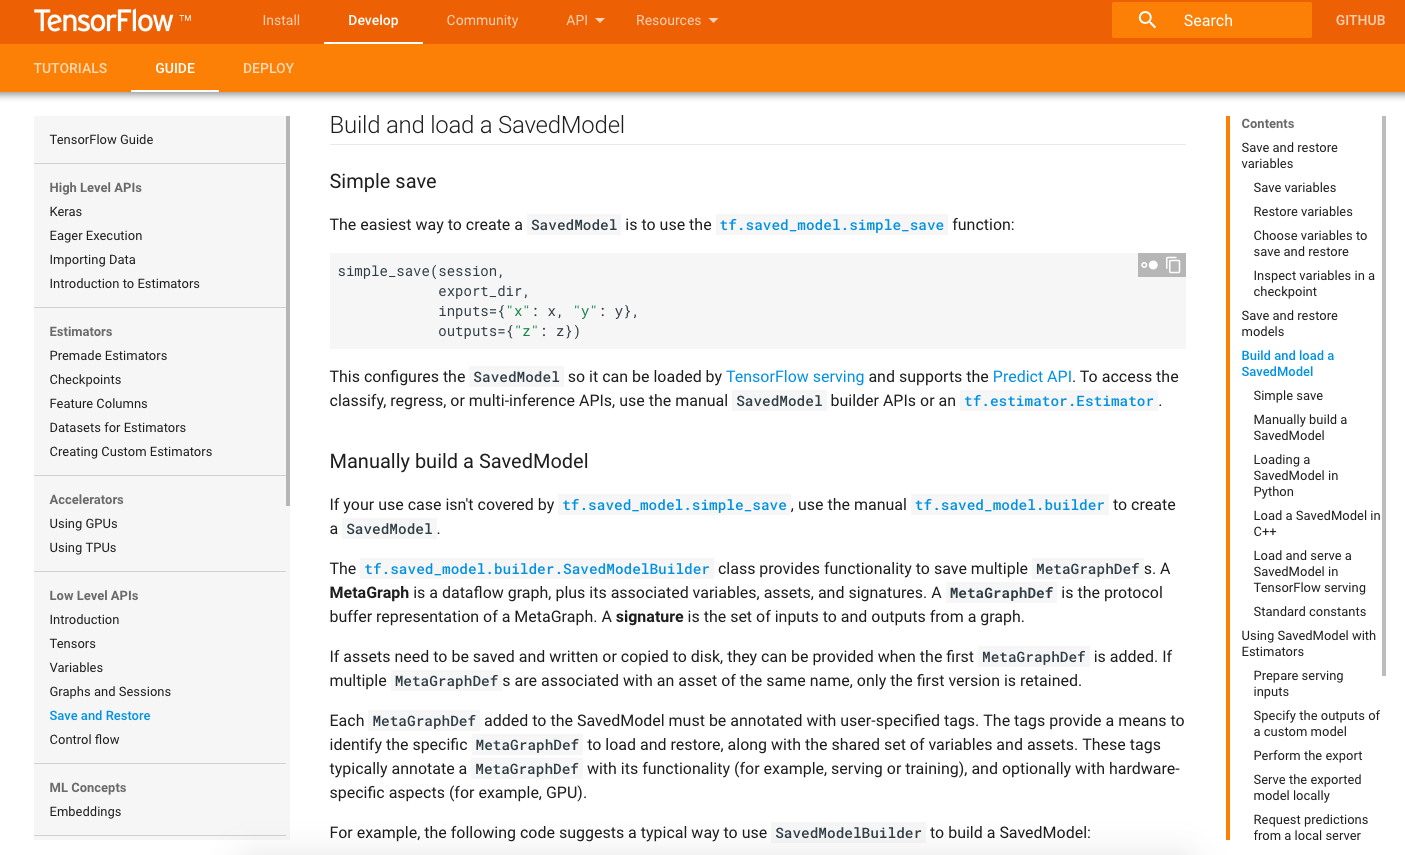Toggle dark code theme on code block
The height and width of the screenshot is (855, 1405).
tap(1149, 265)
